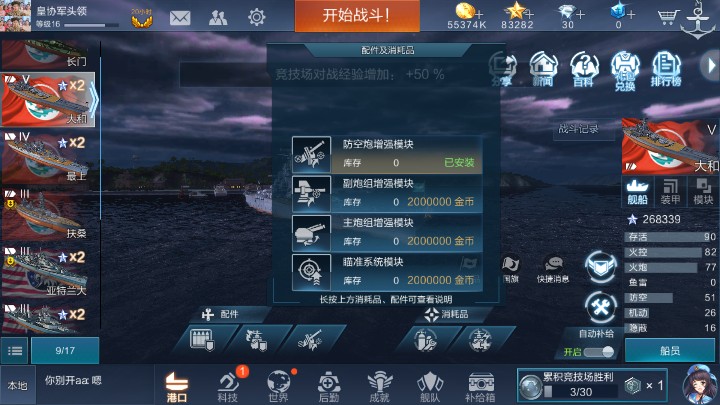Expand the chevron on selected 大和 ship
This screenshot has width=720, height=405.
[93, 99]
